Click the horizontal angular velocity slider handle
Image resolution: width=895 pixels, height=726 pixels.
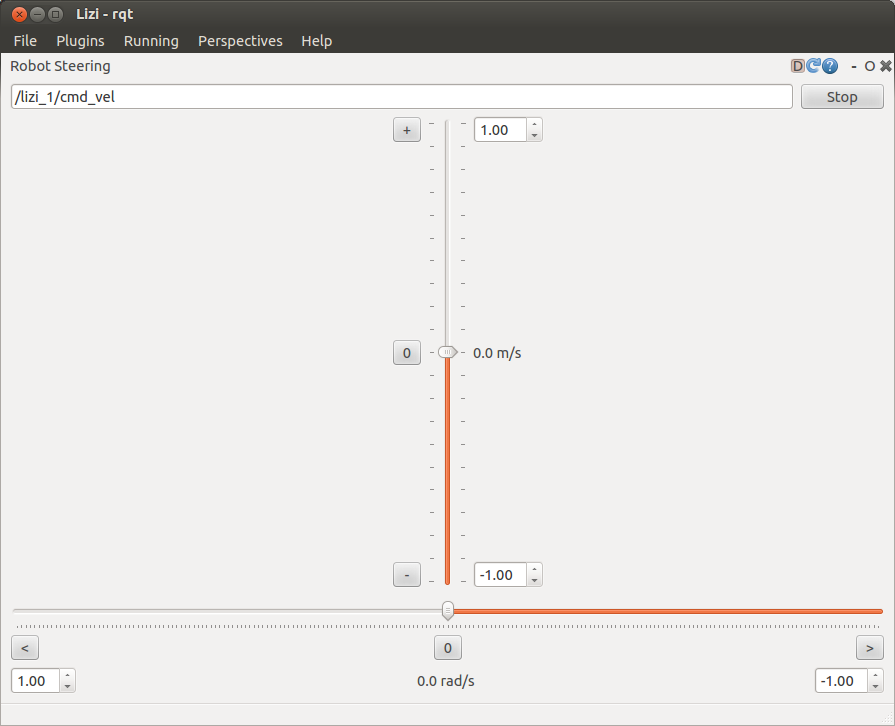(448, 610)
